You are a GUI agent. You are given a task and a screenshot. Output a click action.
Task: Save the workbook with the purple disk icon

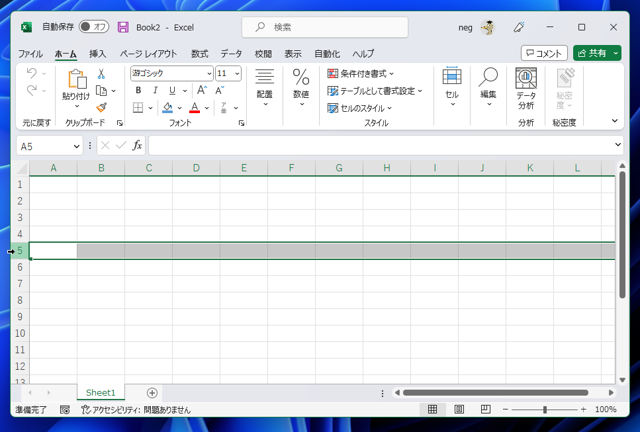tap(123, 27)
